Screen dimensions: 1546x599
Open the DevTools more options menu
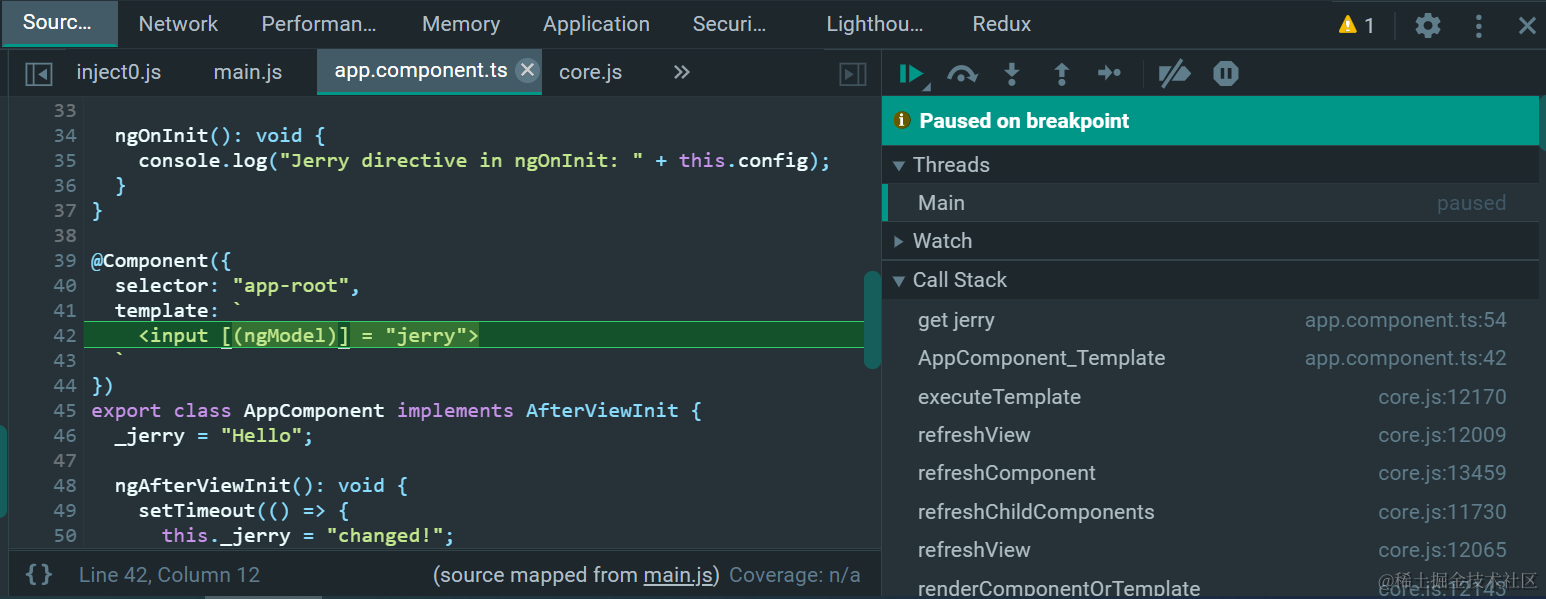1479,25
